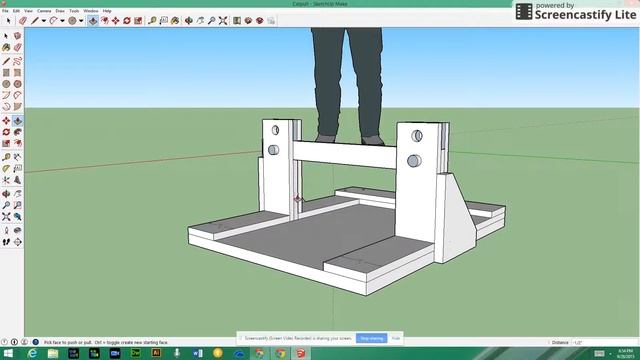
Task: Select the Move tool in the top toolbar
Action: [x=116, y=20]
